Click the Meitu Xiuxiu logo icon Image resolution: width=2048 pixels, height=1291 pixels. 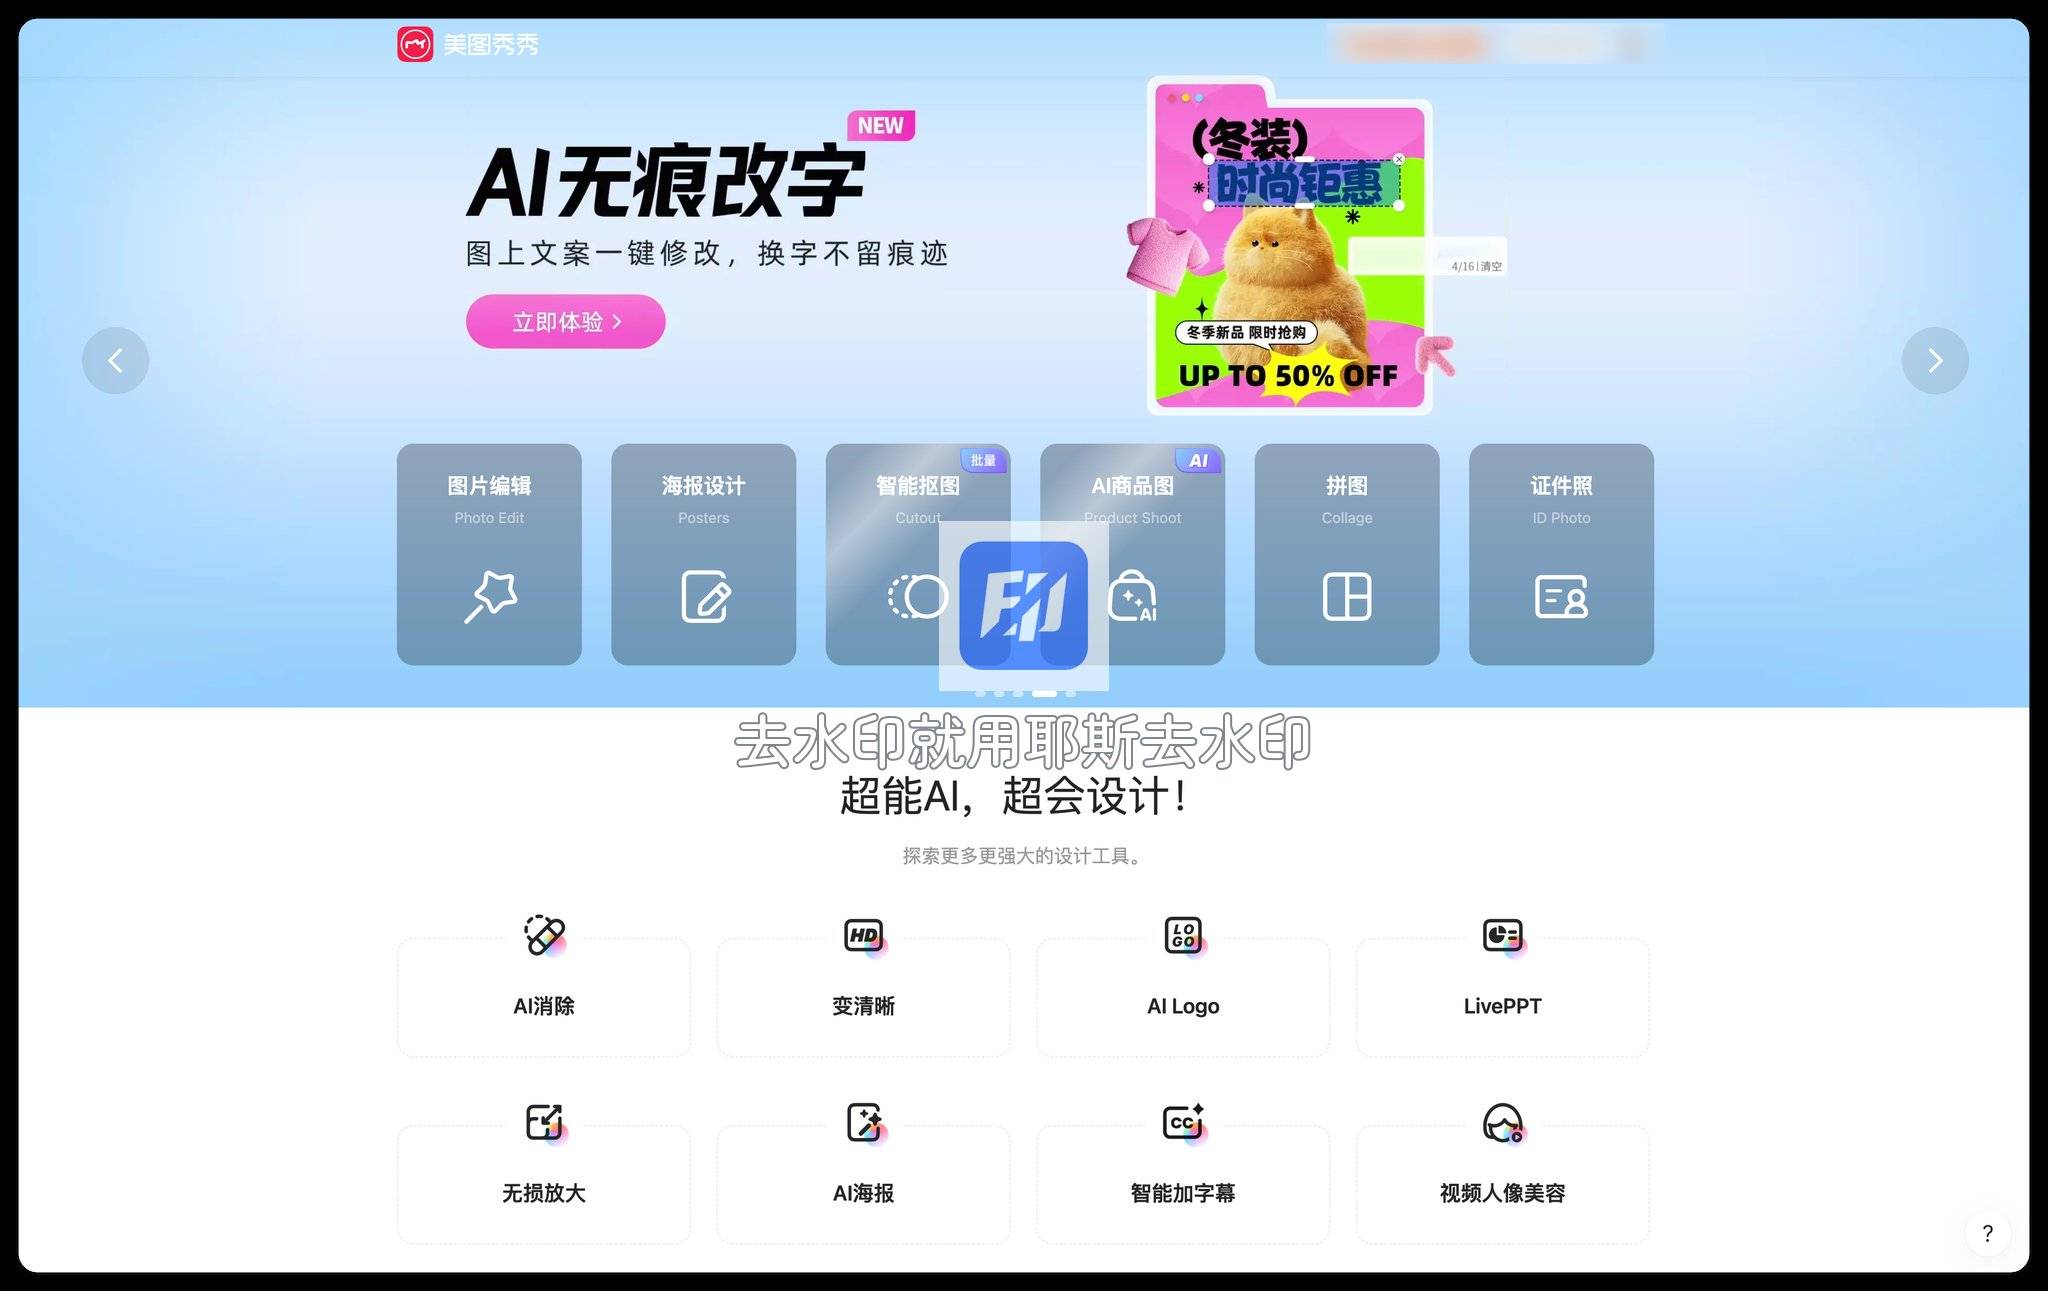coord(415,44)
